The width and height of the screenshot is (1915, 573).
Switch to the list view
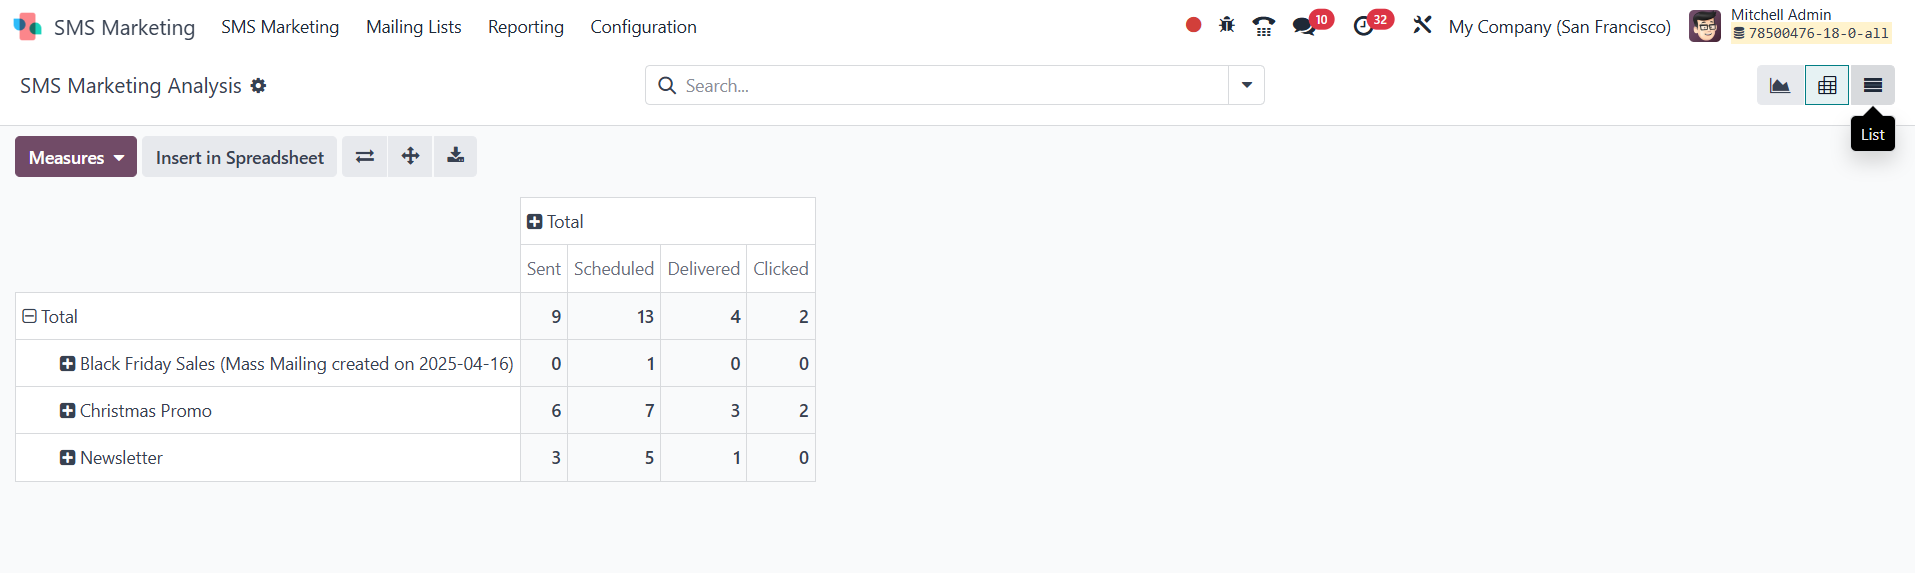[1872, 86]
